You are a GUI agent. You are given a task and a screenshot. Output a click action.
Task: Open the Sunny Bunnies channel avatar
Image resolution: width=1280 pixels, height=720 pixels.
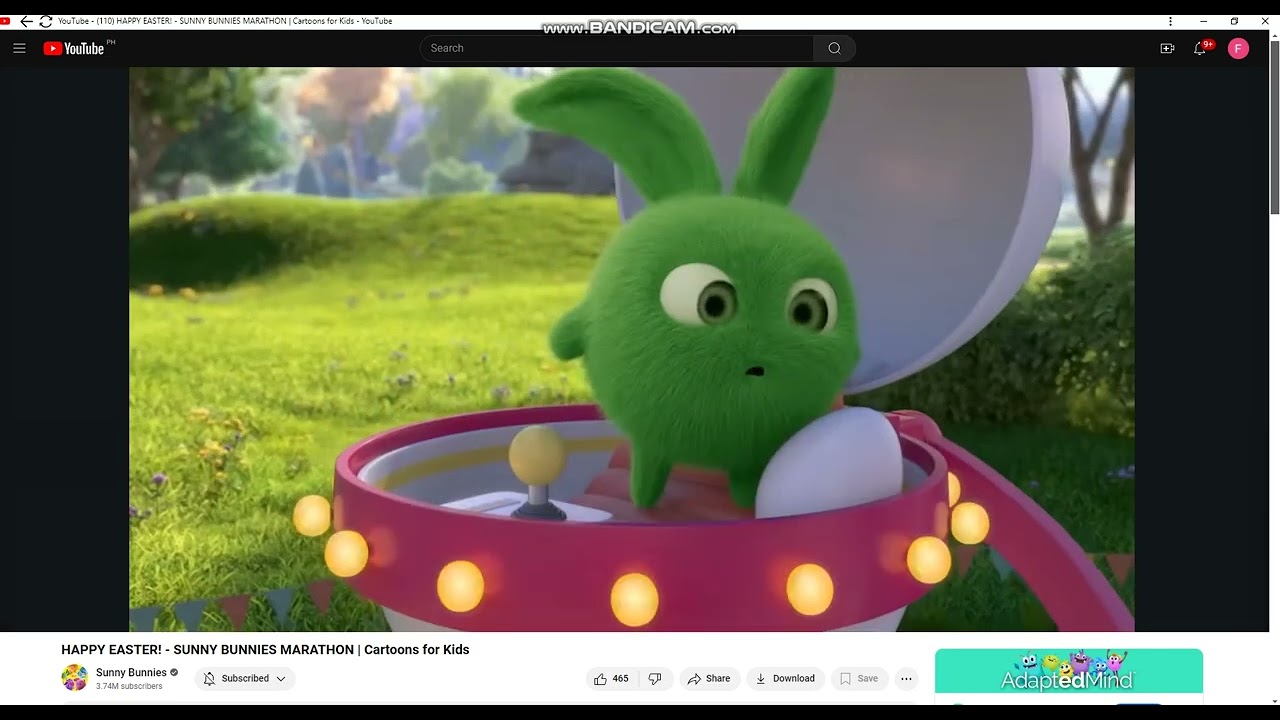(75, 678)
